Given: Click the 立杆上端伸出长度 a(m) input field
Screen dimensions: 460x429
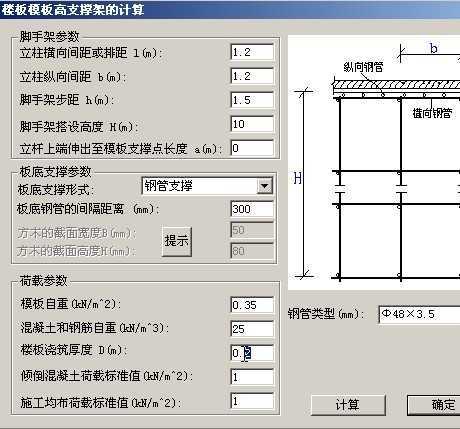Looking at the screenshot, I should tap(252, 148).
